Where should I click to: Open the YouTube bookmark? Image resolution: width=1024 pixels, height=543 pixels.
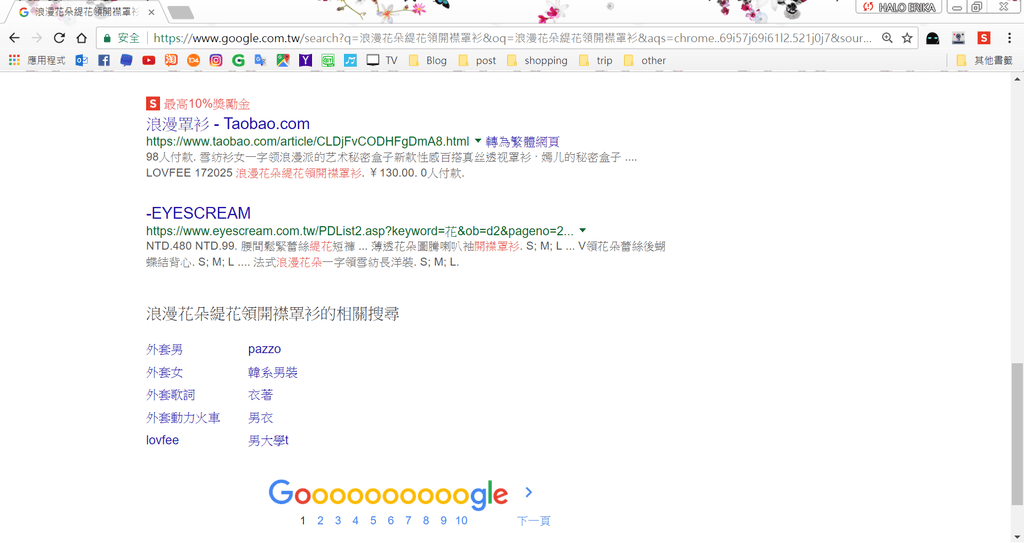[x=148, y=60]
